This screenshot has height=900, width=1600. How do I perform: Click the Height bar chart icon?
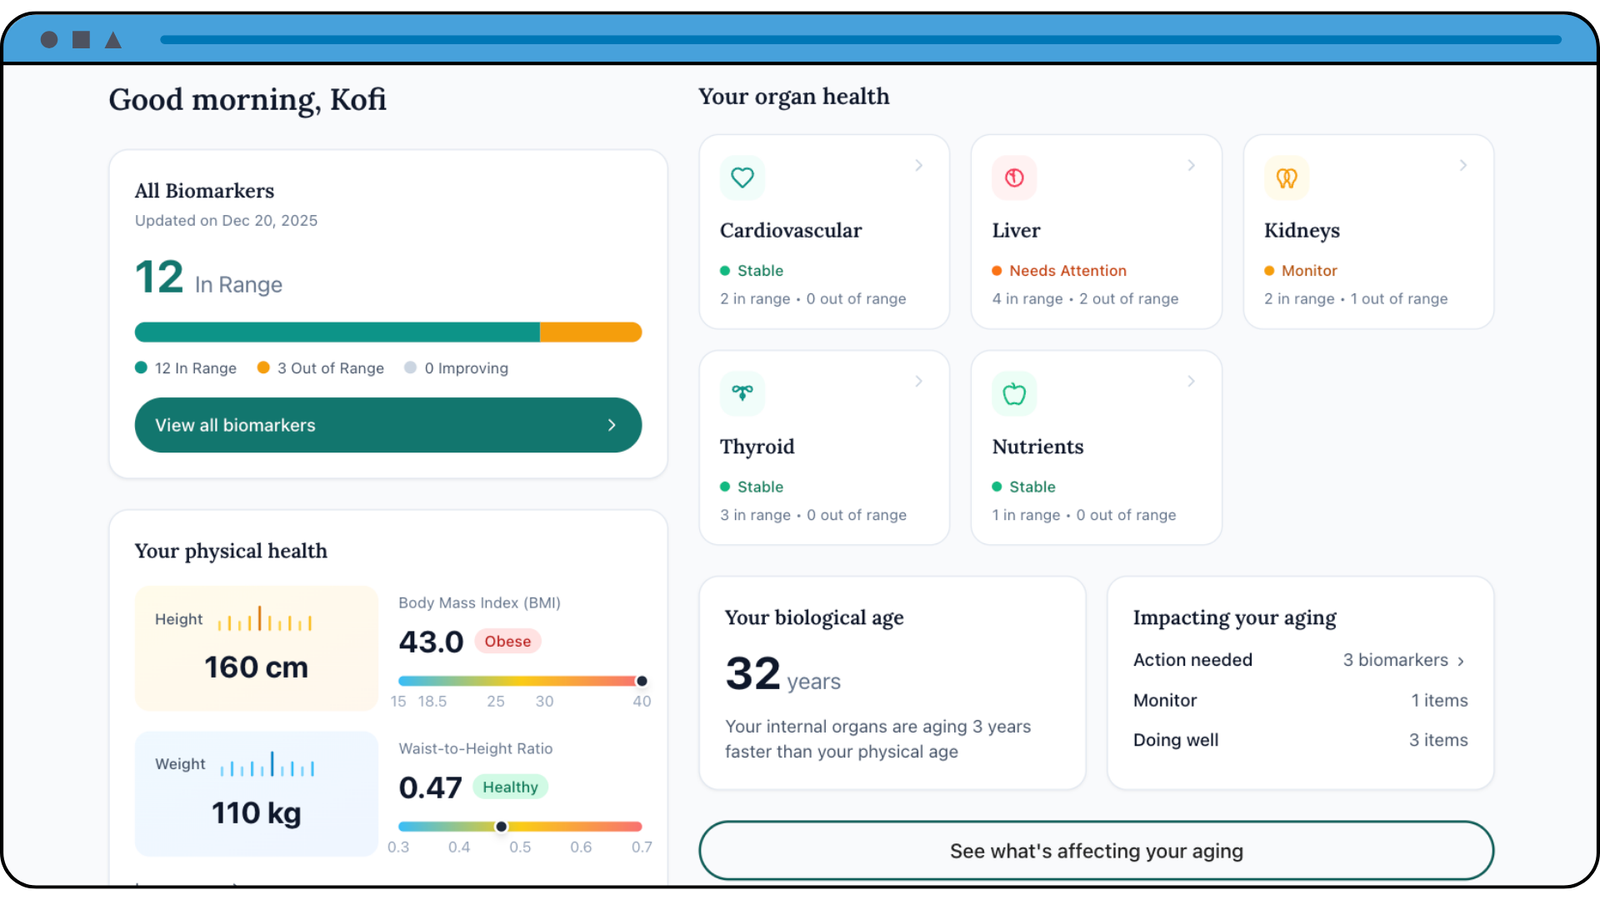pyautogui.click(x=264, y=620)
